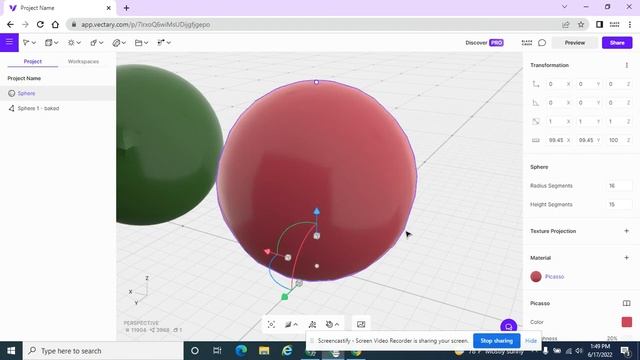The width and height of the screenshot is (640, 360).
Task: Click the red X-axis gizmo arrow
Action: 267,251
